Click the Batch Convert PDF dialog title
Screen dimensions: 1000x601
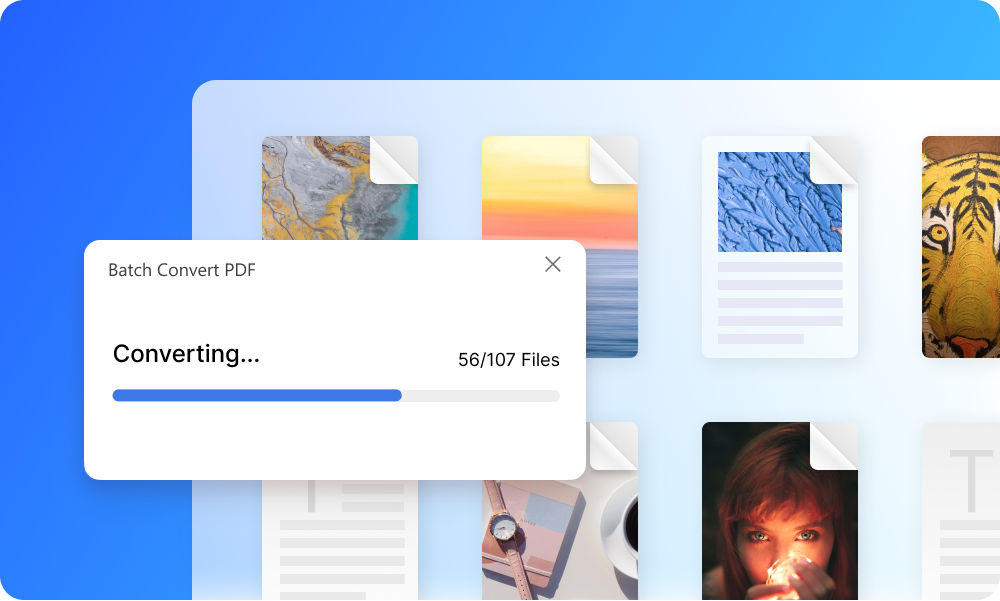[x=181, y=270]
